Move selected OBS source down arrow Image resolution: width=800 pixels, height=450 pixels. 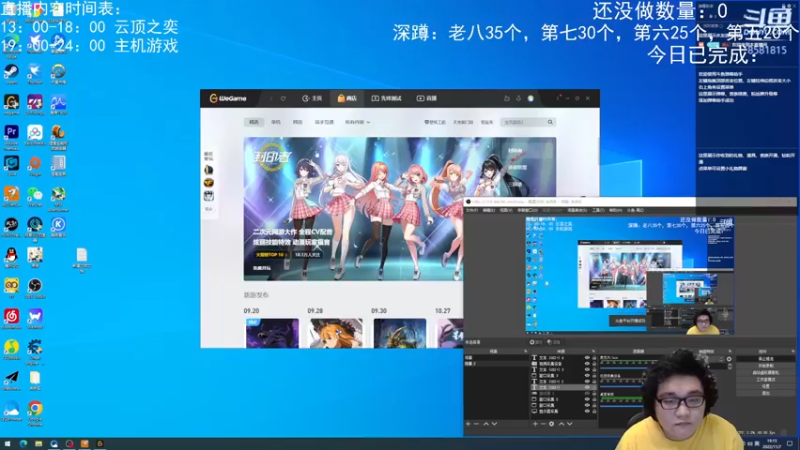[570, 423]
